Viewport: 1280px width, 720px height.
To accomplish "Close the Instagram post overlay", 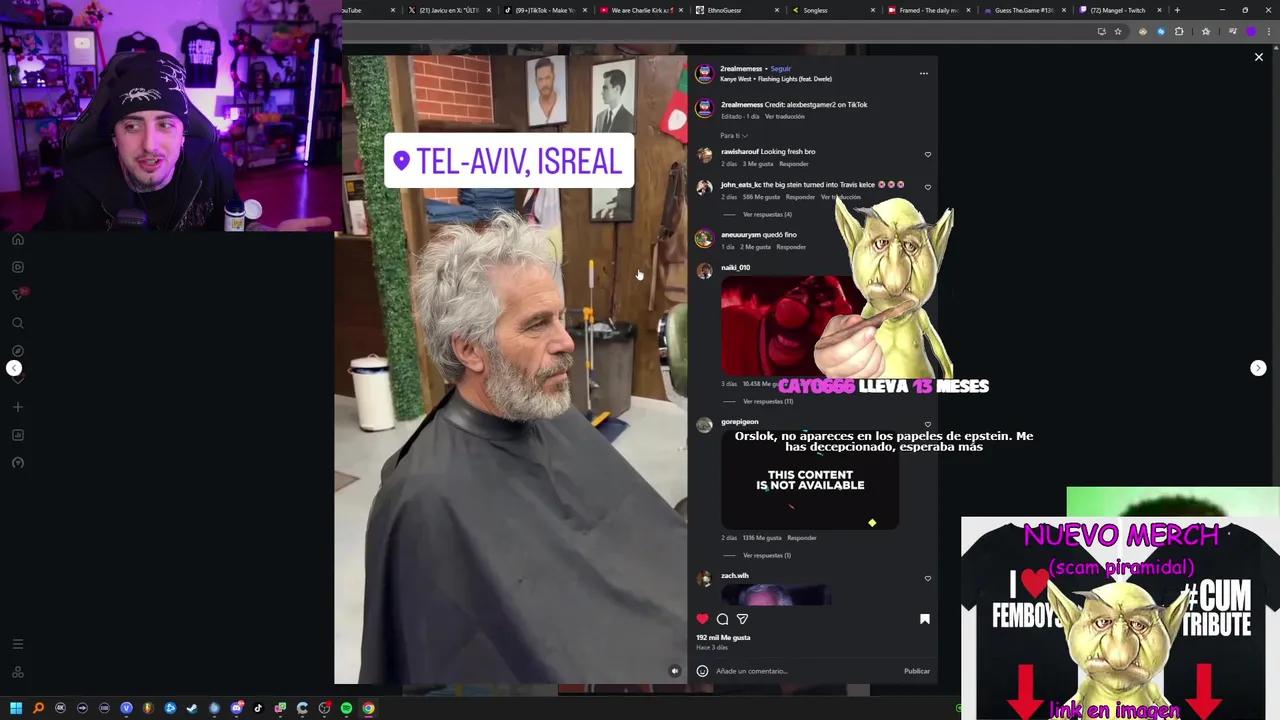I will (x=1259, y=58).
